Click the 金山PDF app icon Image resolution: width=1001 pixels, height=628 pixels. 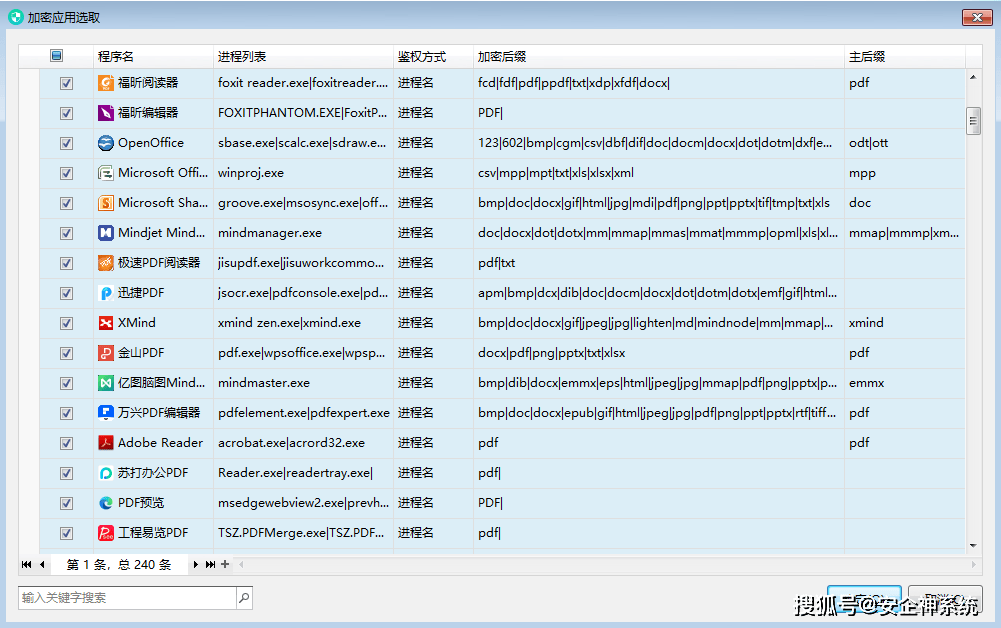(106, 353)
